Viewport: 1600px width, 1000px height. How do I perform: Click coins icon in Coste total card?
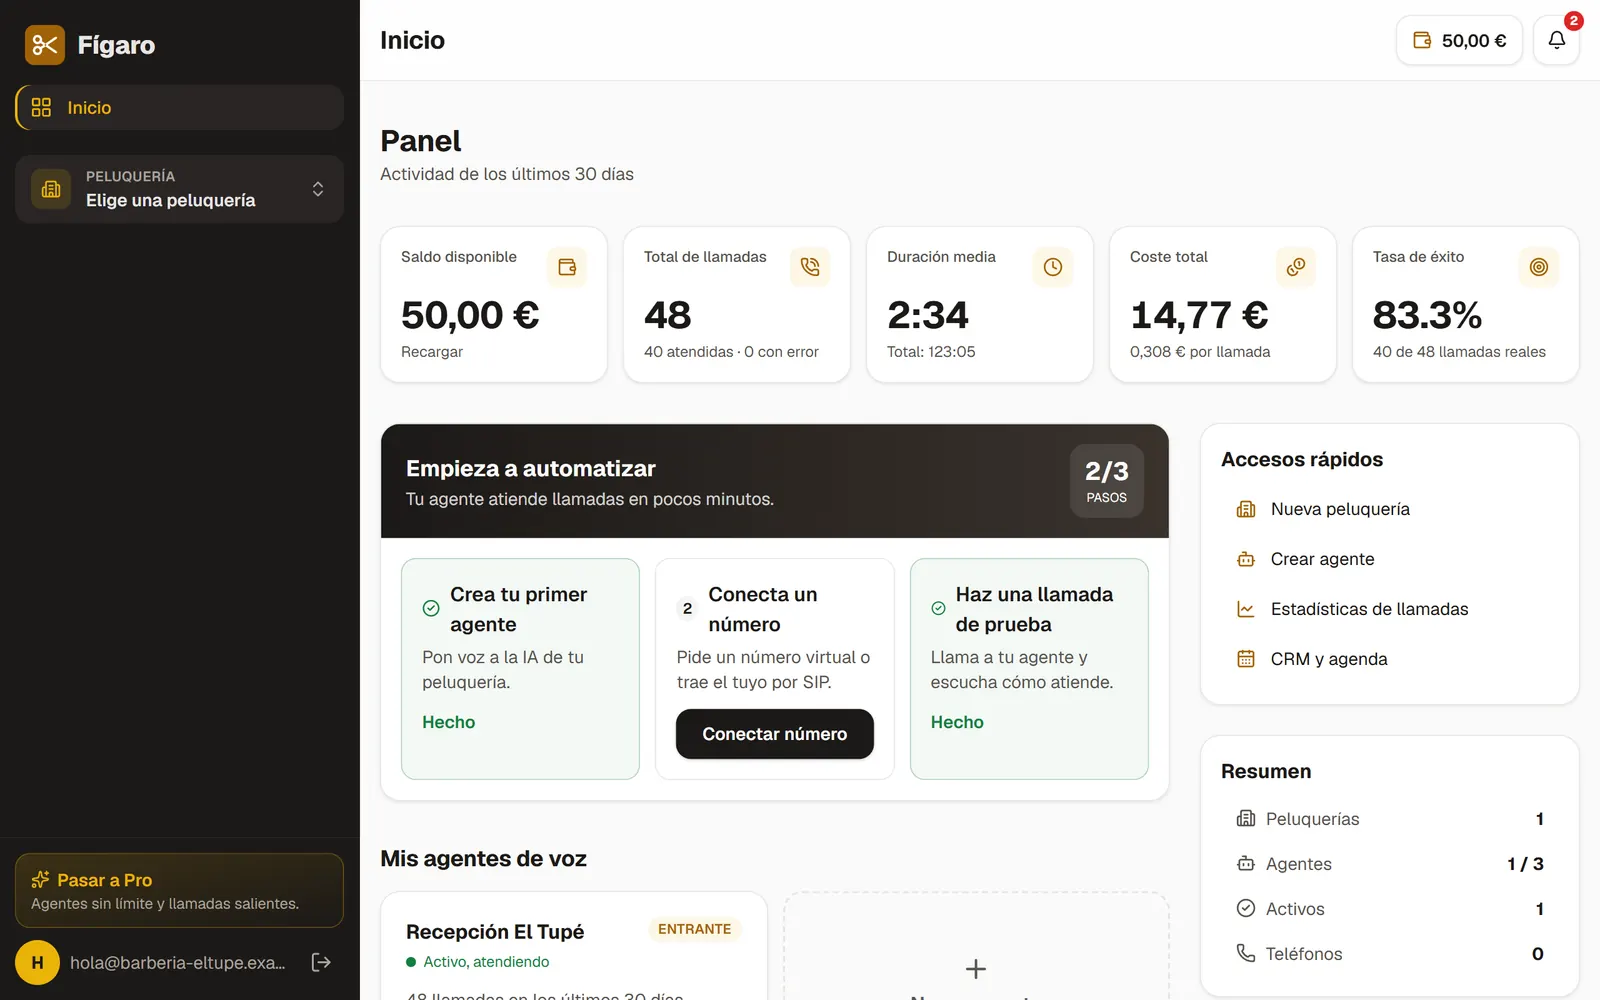(1296, 267)
